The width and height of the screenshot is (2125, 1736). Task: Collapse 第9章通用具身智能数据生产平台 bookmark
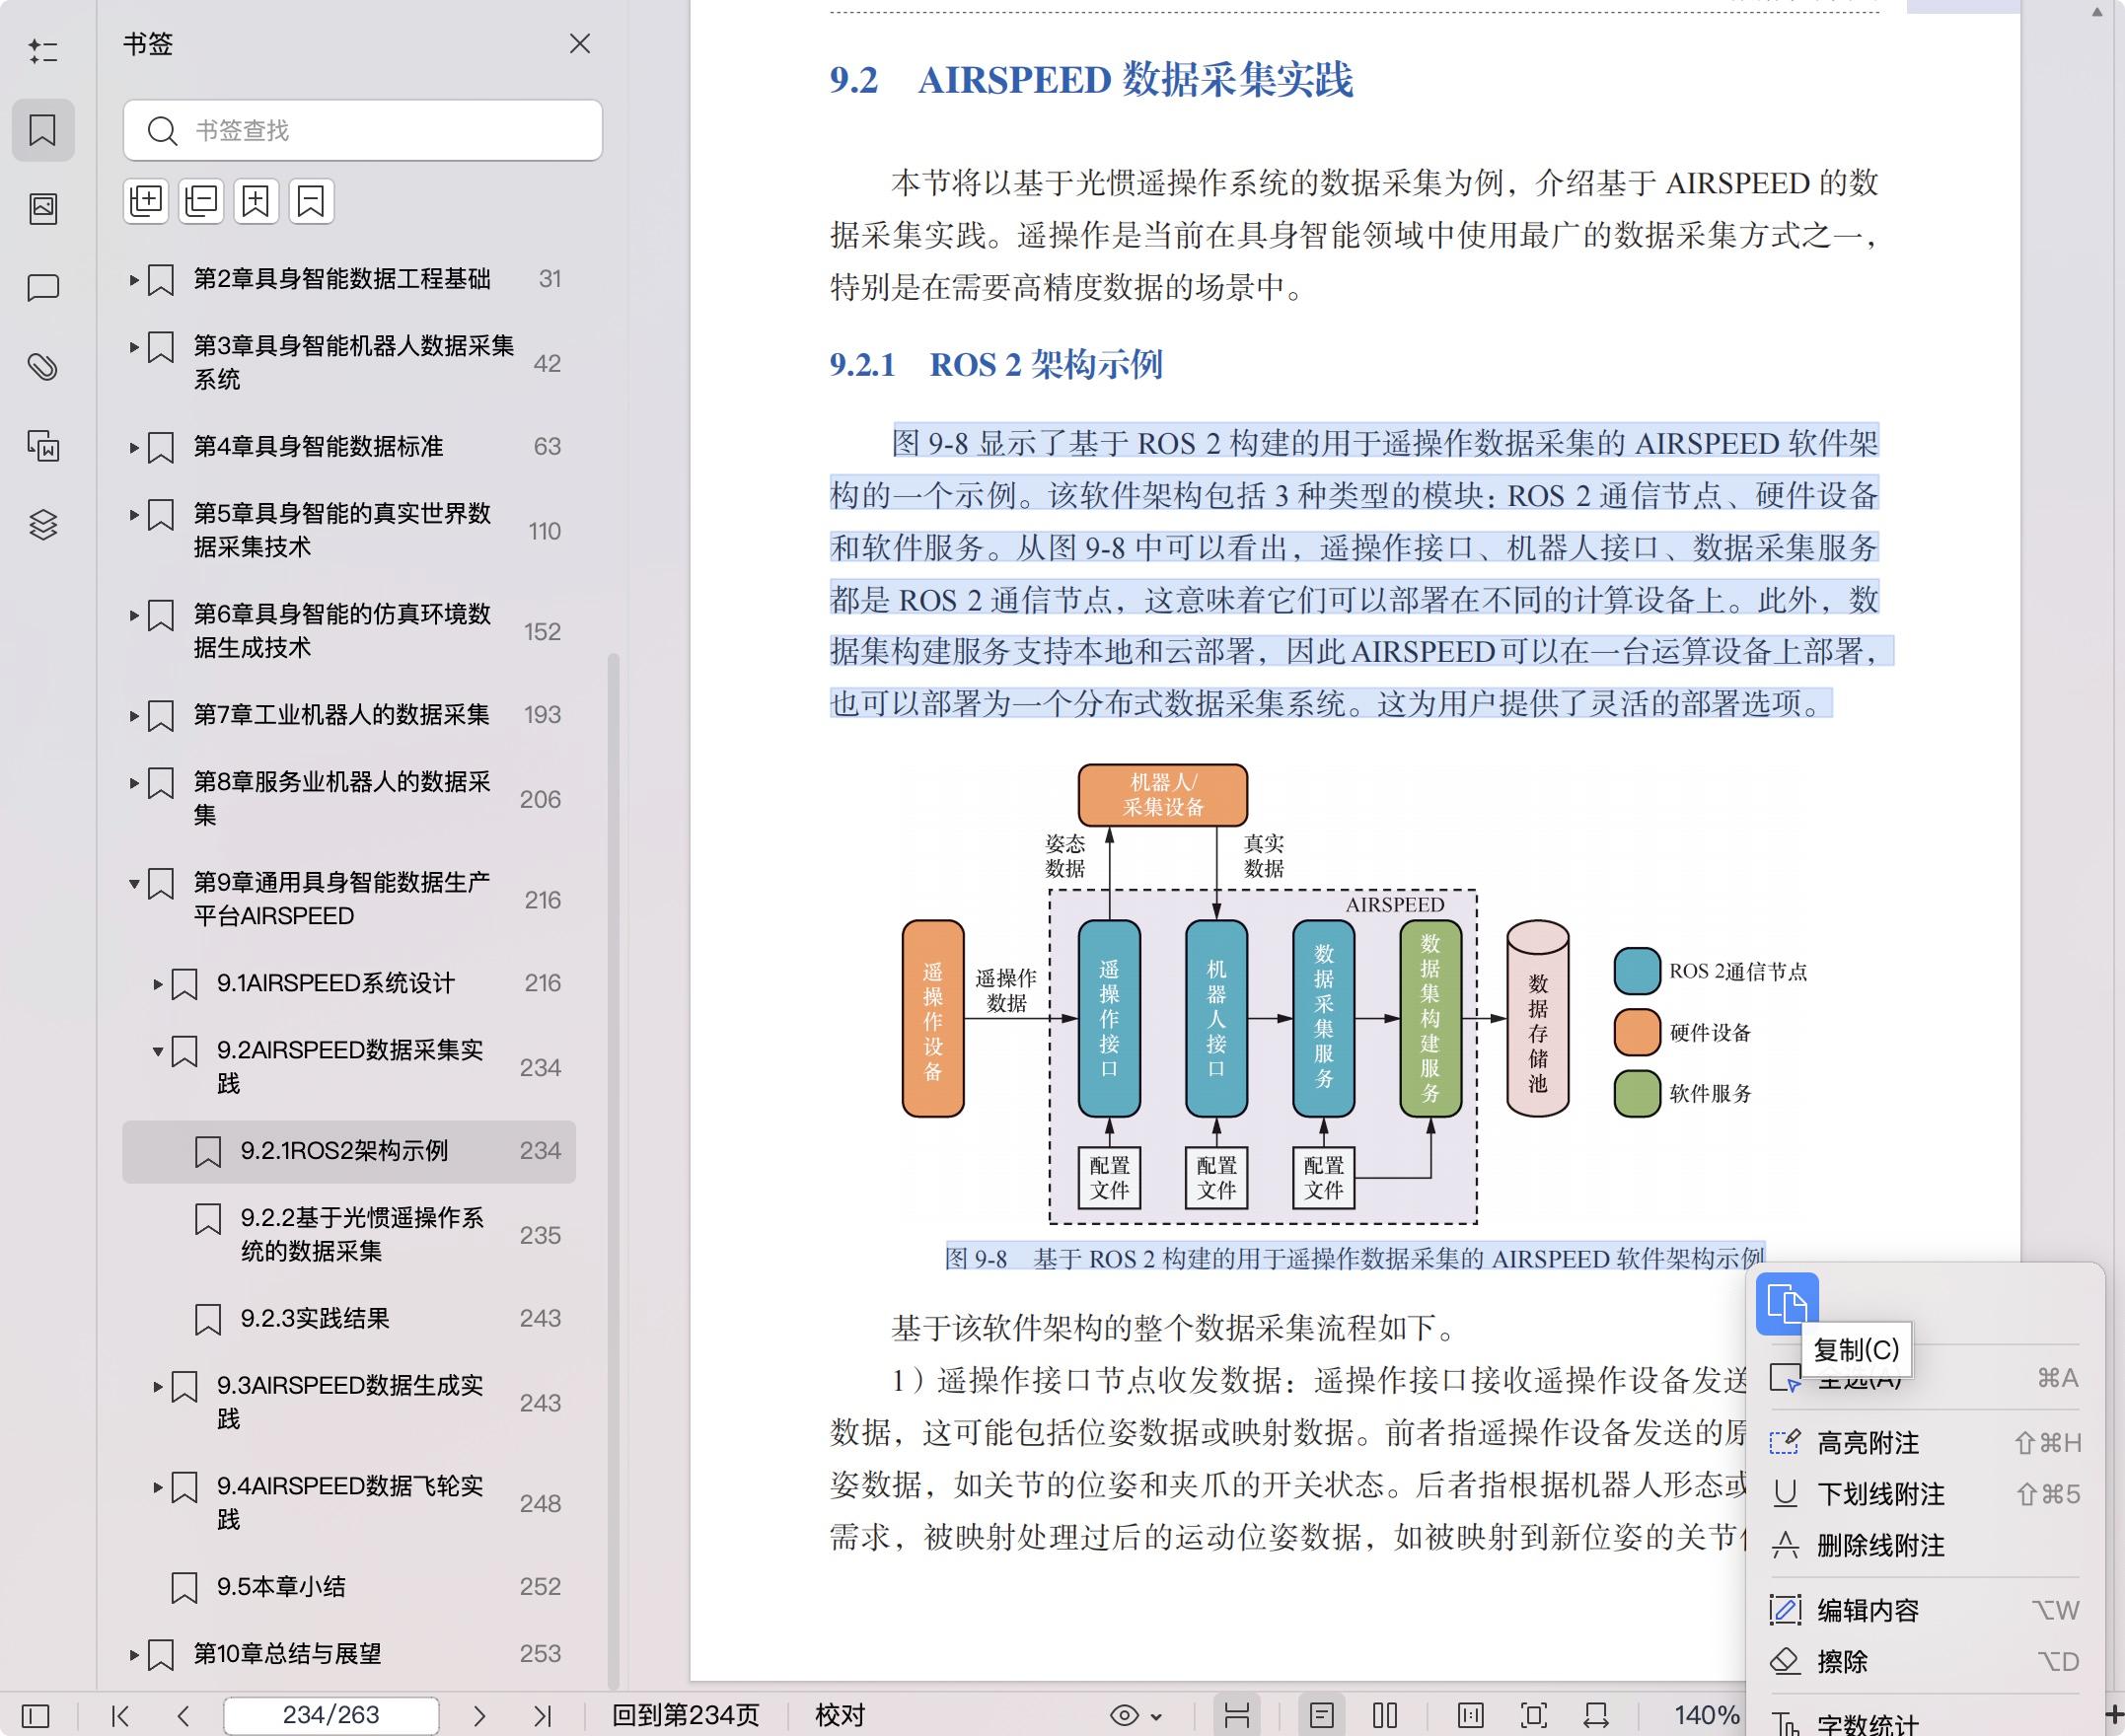[134, 883]
